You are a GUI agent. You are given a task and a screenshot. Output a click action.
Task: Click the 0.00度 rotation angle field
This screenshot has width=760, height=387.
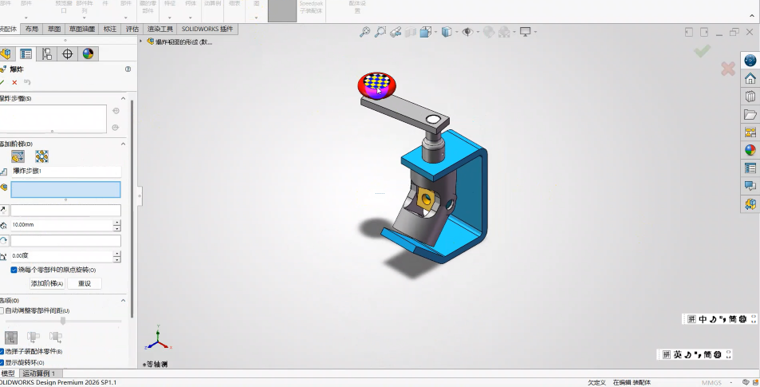pyautogui.click(x=62, y=256)
